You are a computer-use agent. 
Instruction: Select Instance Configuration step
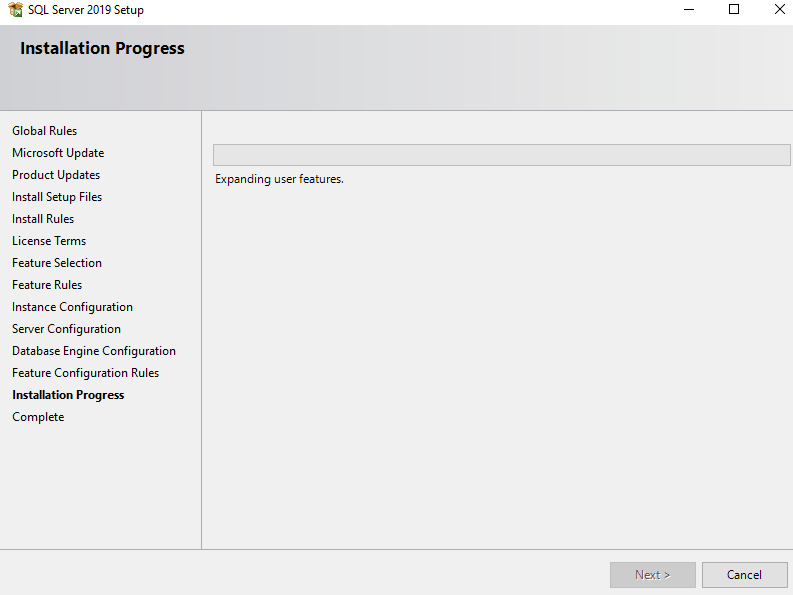click(x=72, y=307)
